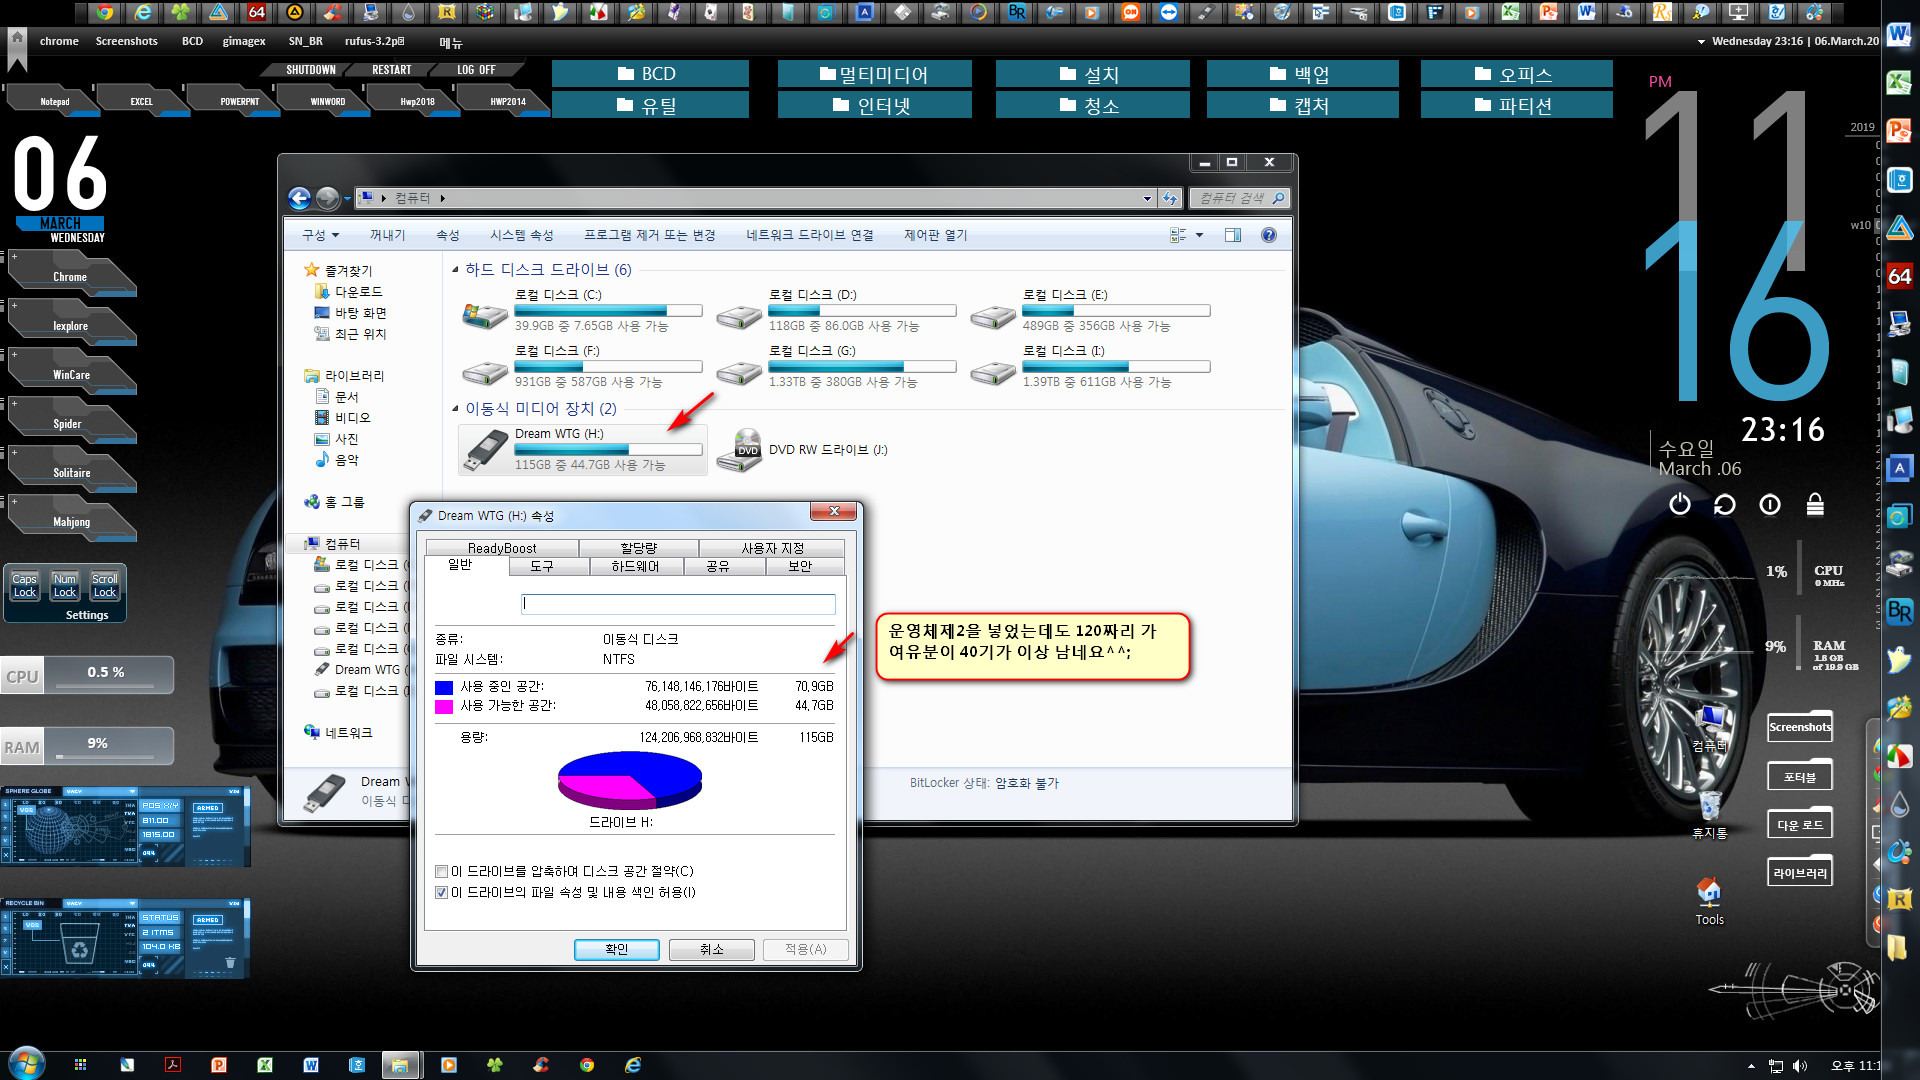Click the restart arrow icon under the clock
1920x1080 pixels.
pyautogui.click(x=1725, y=505)
